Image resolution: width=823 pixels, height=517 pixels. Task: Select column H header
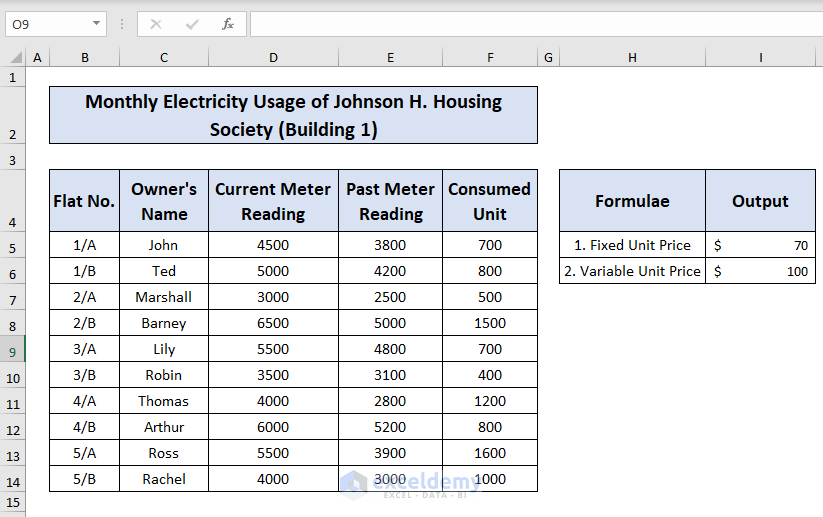[x=632, y=58]
